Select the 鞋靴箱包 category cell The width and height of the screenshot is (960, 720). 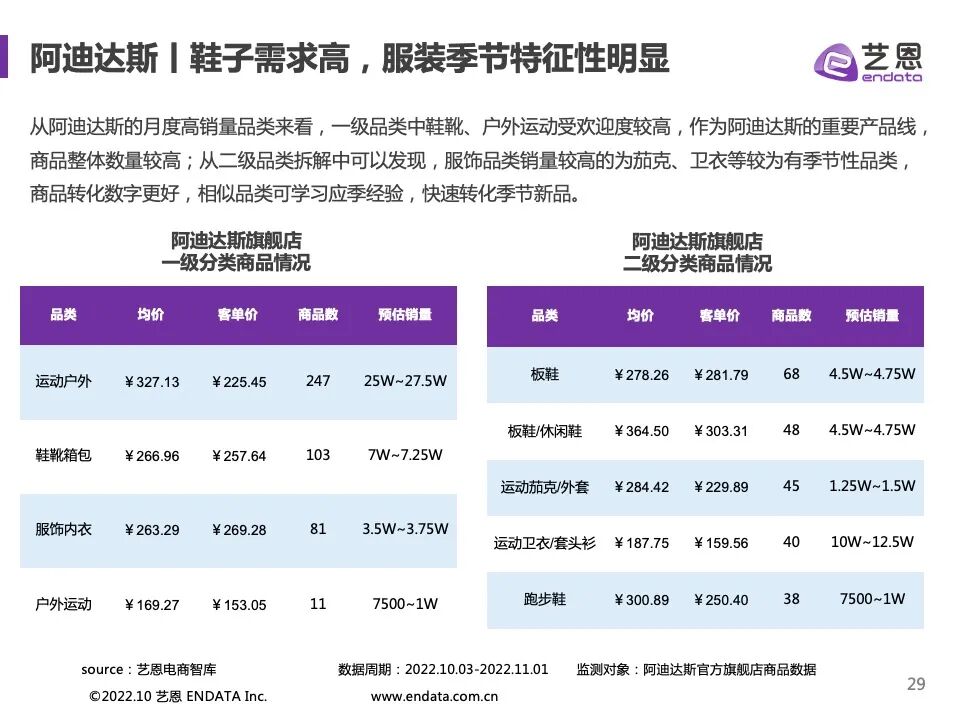pyautogui.click(x=64, y=456)
